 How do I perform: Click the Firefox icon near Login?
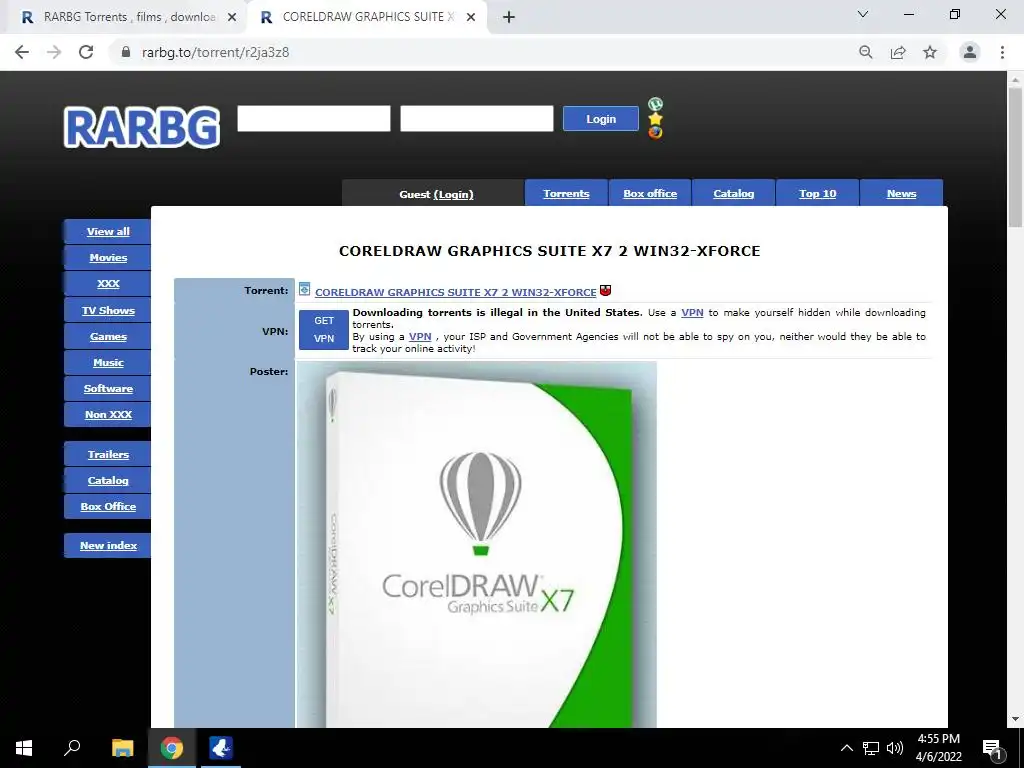655,133
